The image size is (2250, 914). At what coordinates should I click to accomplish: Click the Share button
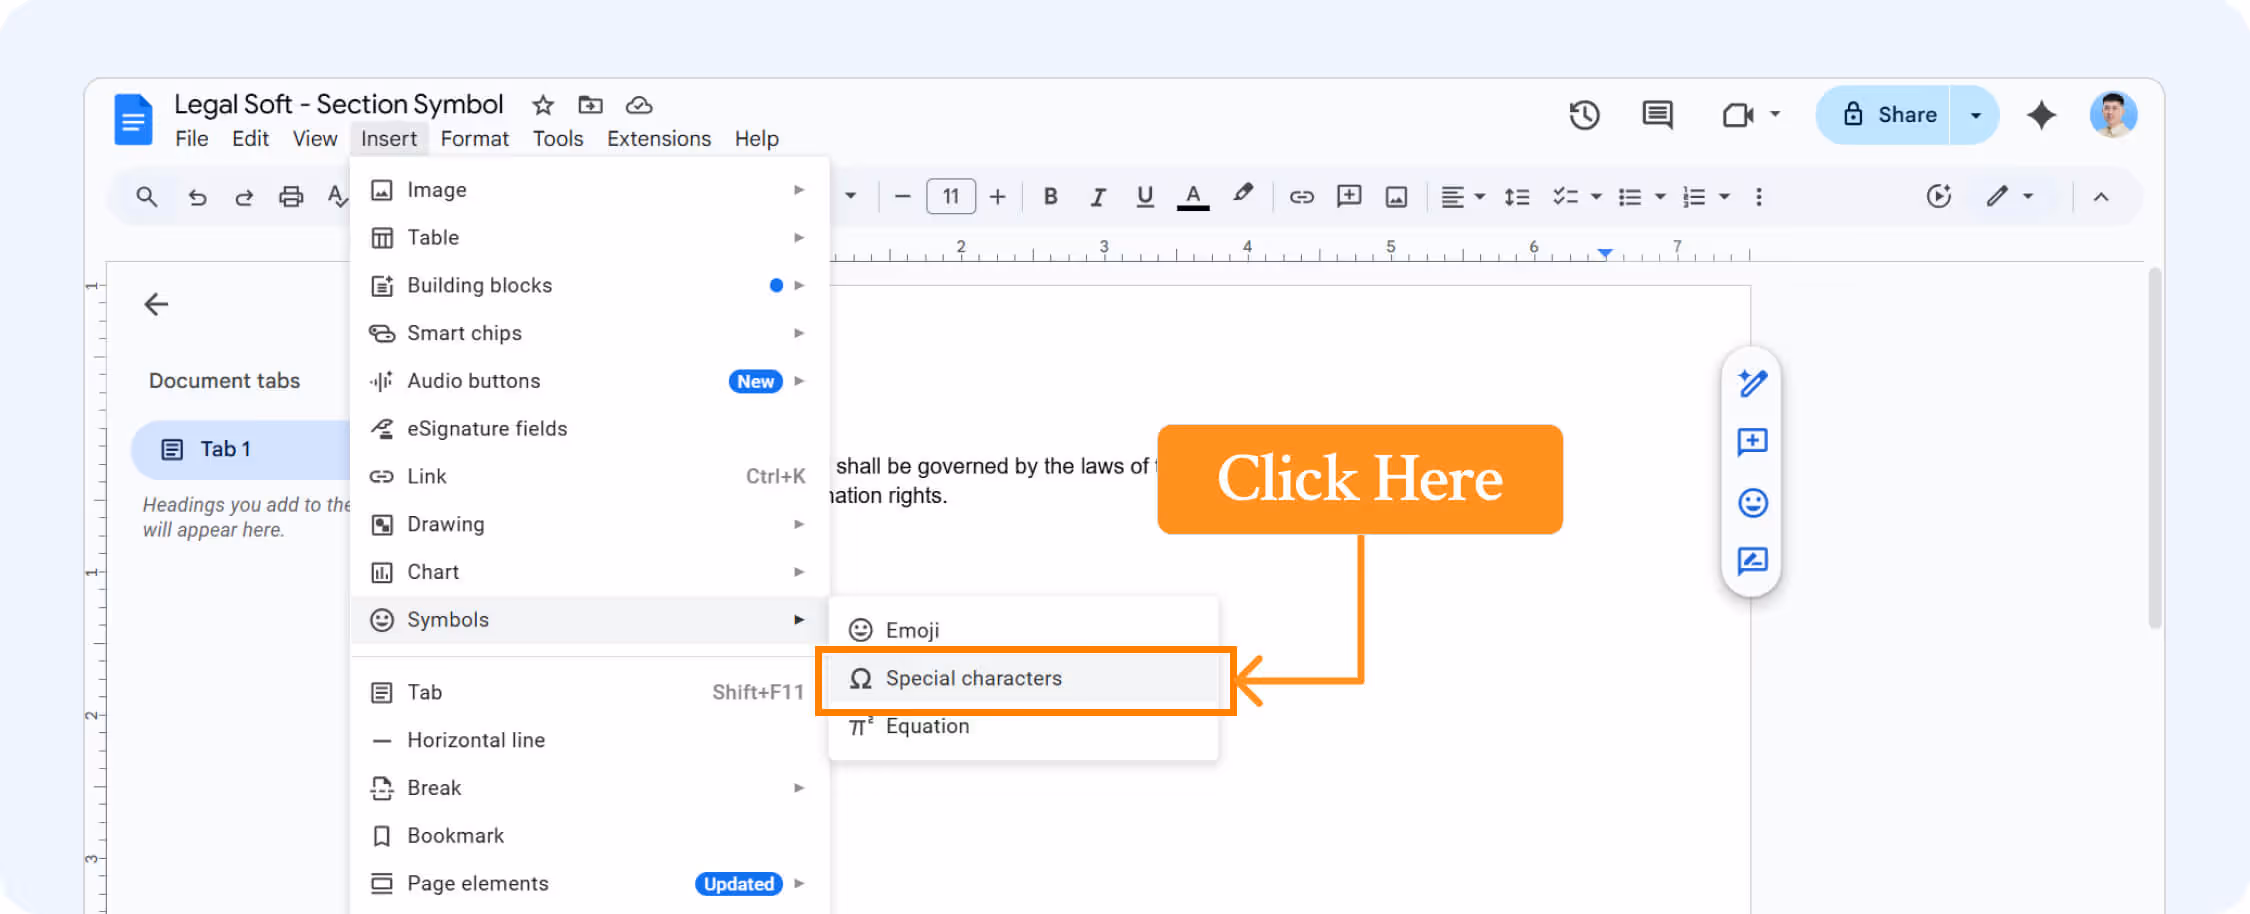(x=1902, y=114)
